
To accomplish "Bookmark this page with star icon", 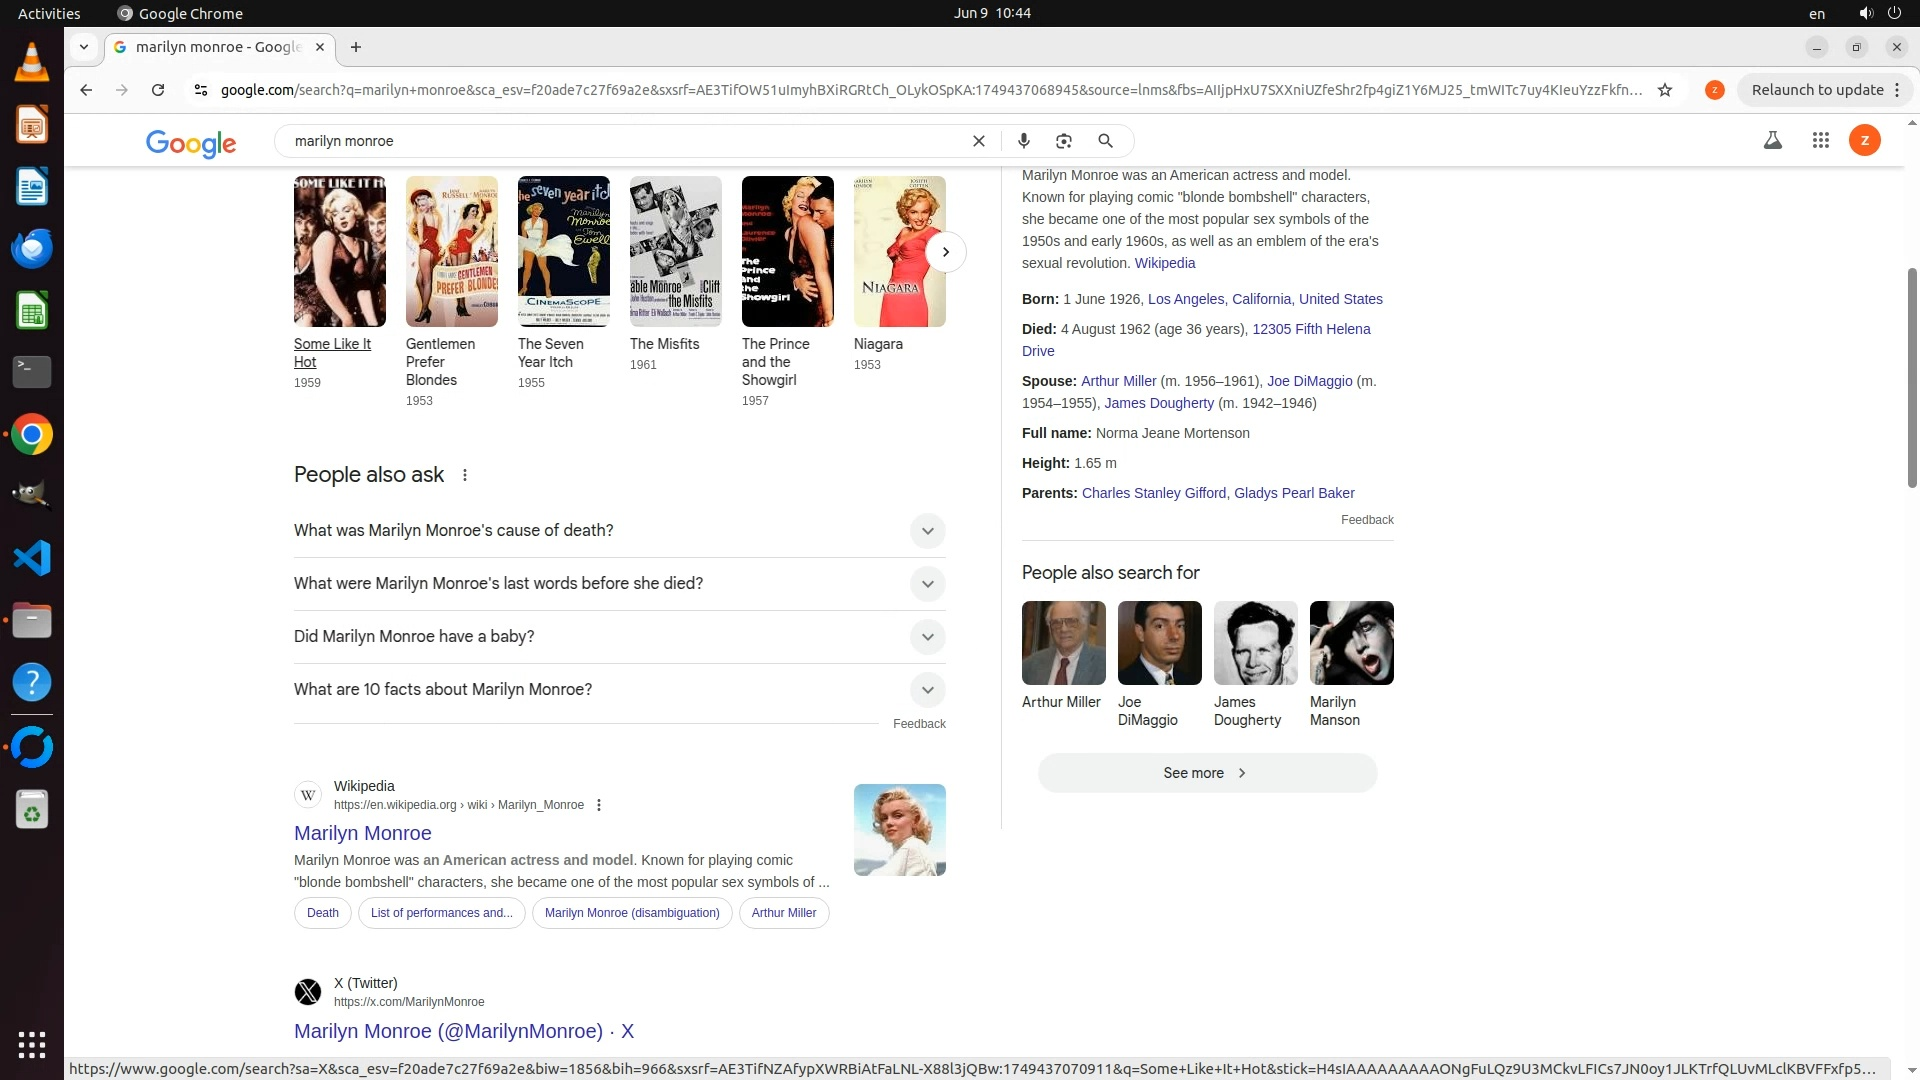I will [1665, 90].
